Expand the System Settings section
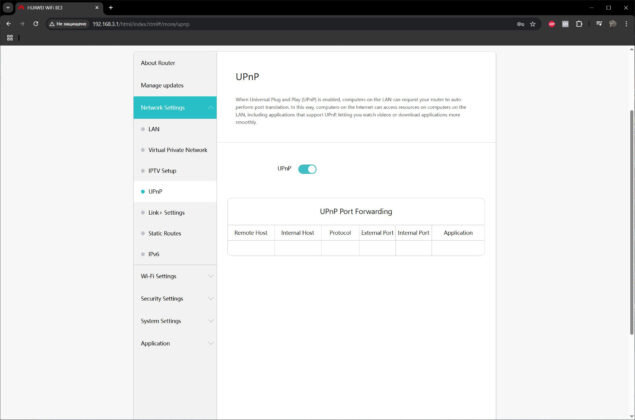This screenshot has width=635, height=420. coord(175,321)
